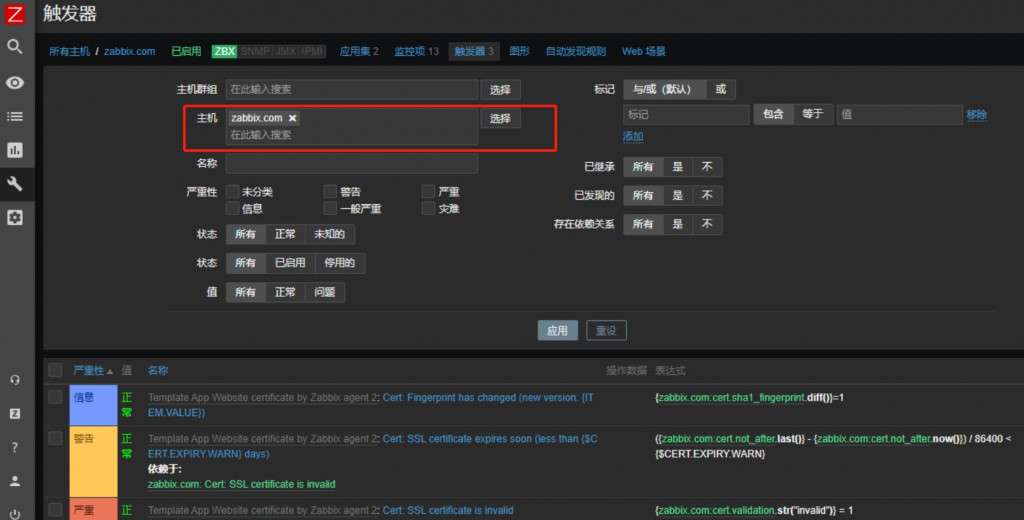Remove zabbix.com host tag with x
This screenshot has height=520, width=1024.
(293, 118)
